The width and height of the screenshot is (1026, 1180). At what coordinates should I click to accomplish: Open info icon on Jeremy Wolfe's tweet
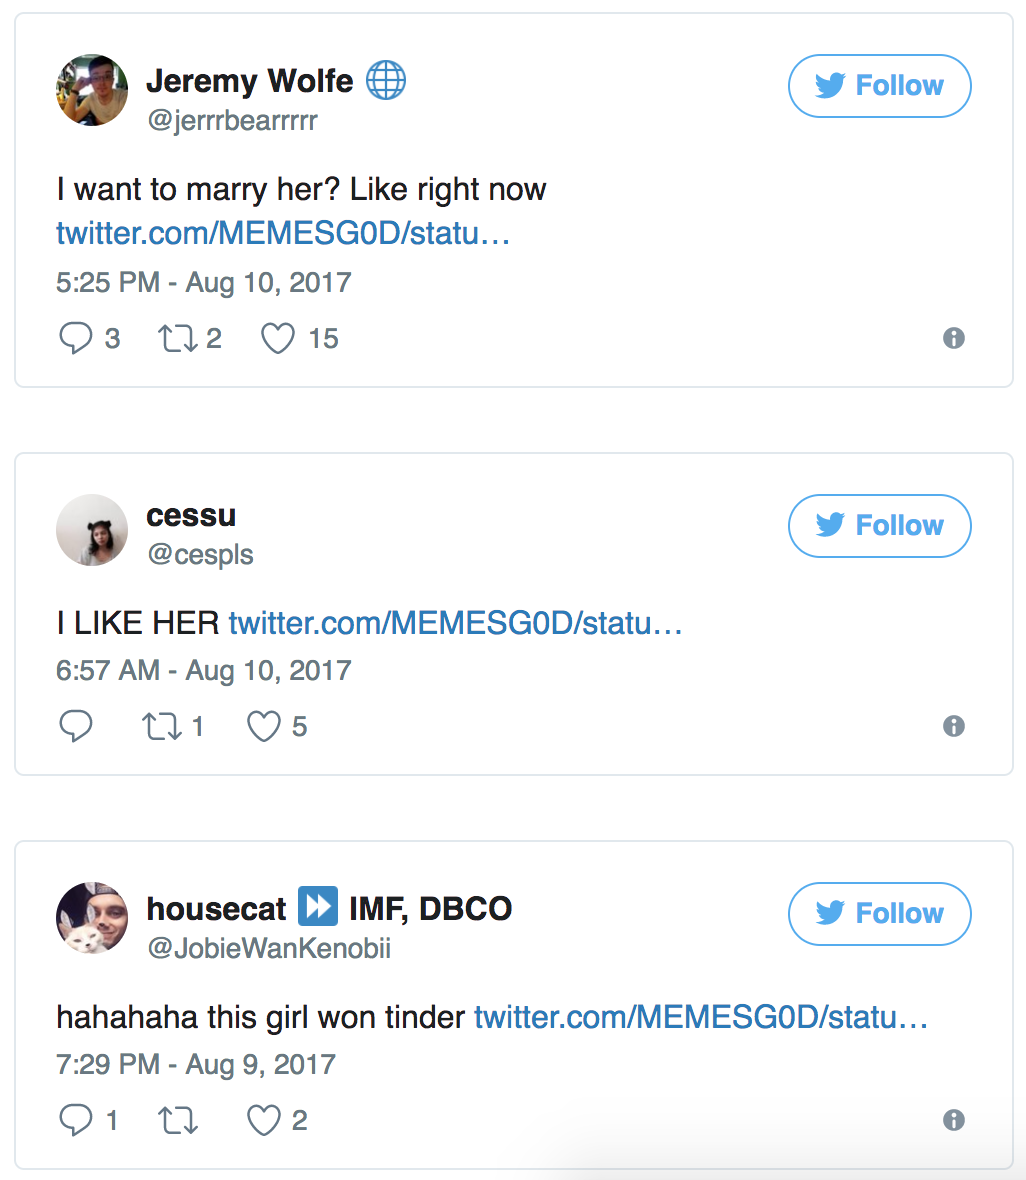point(954,339)
